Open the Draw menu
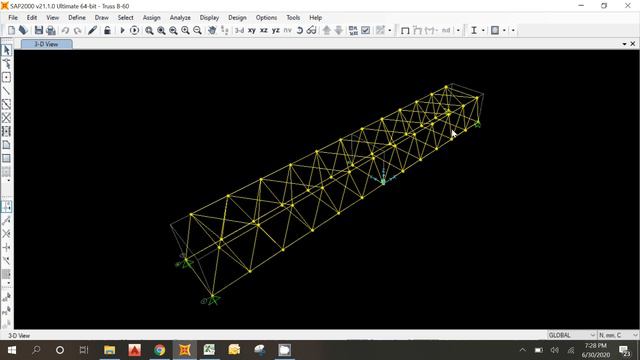This screenshot has height=360, width=640. pyautogui.click(x=102, y=18)
